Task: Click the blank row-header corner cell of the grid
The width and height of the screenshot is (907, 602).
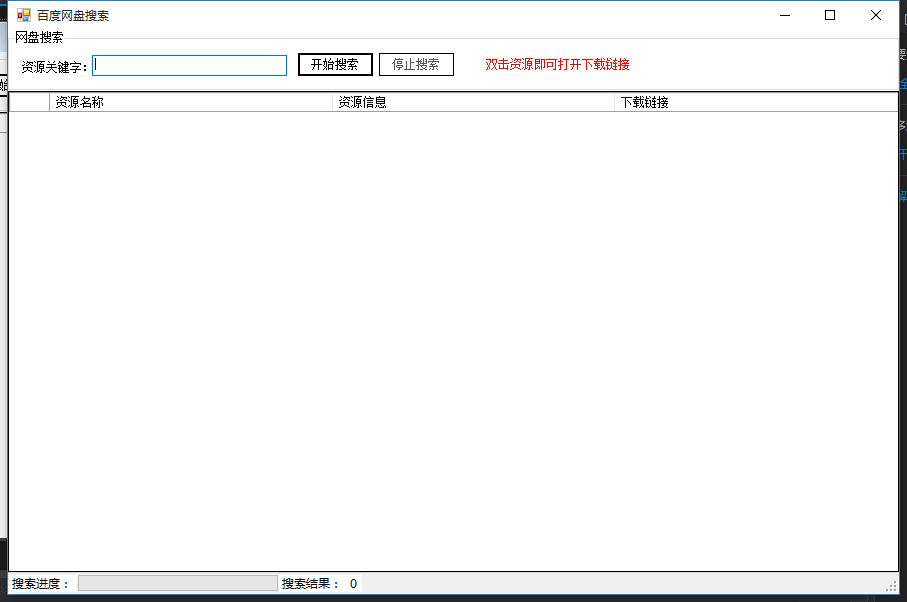Action: pos(30,102)
